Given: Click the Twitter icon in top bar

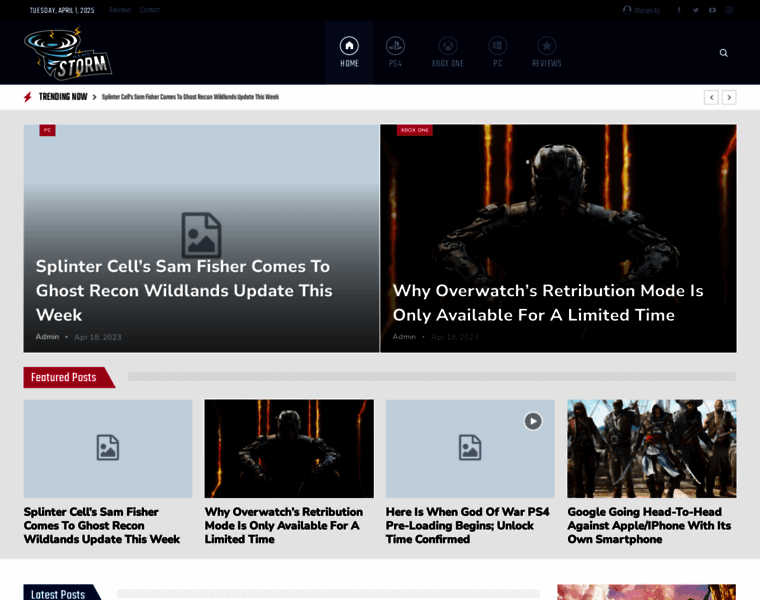Looking at the screenshot, I should (696, 10).
